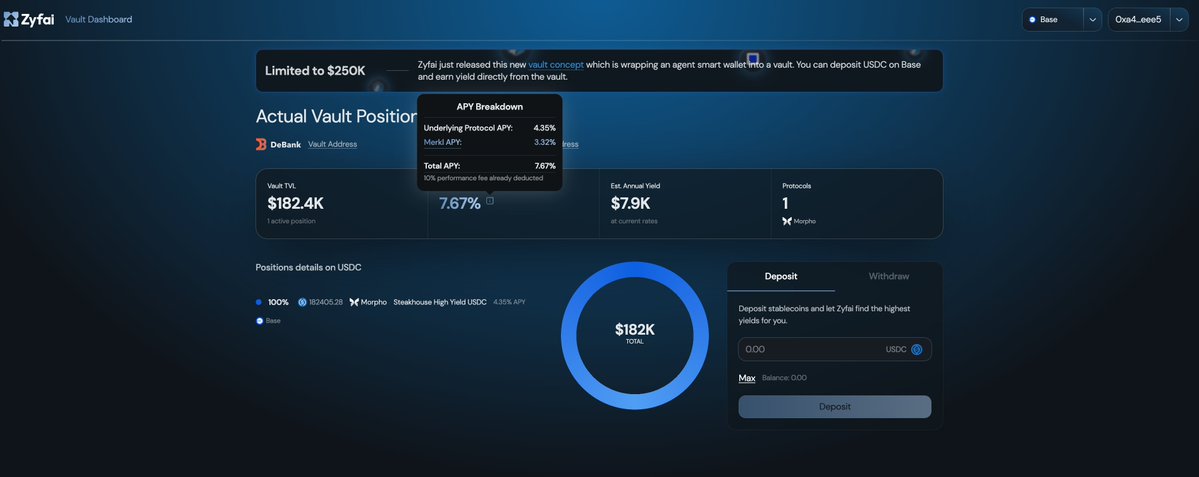Click the $182.4K Vault TVL value

(x=295, y=203)
